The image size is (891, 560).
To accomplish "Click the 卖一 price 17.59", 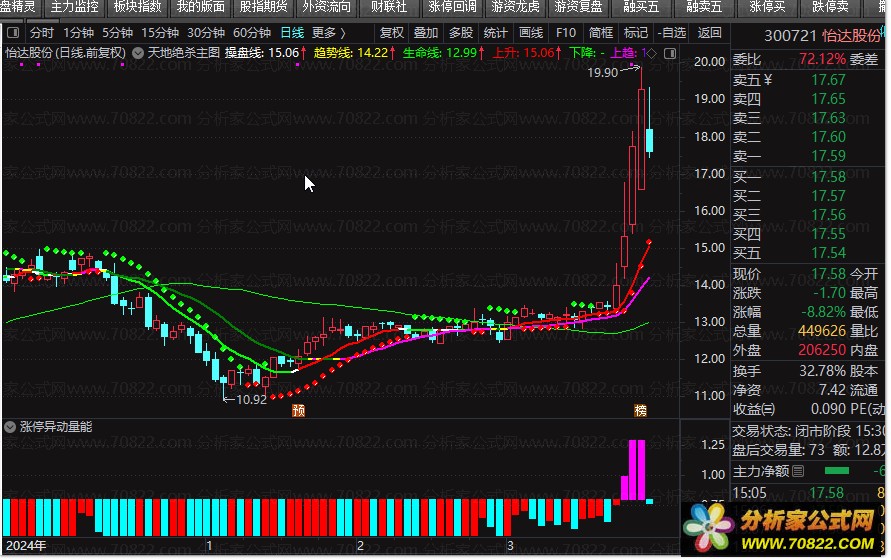I will [x=828, y=156].
